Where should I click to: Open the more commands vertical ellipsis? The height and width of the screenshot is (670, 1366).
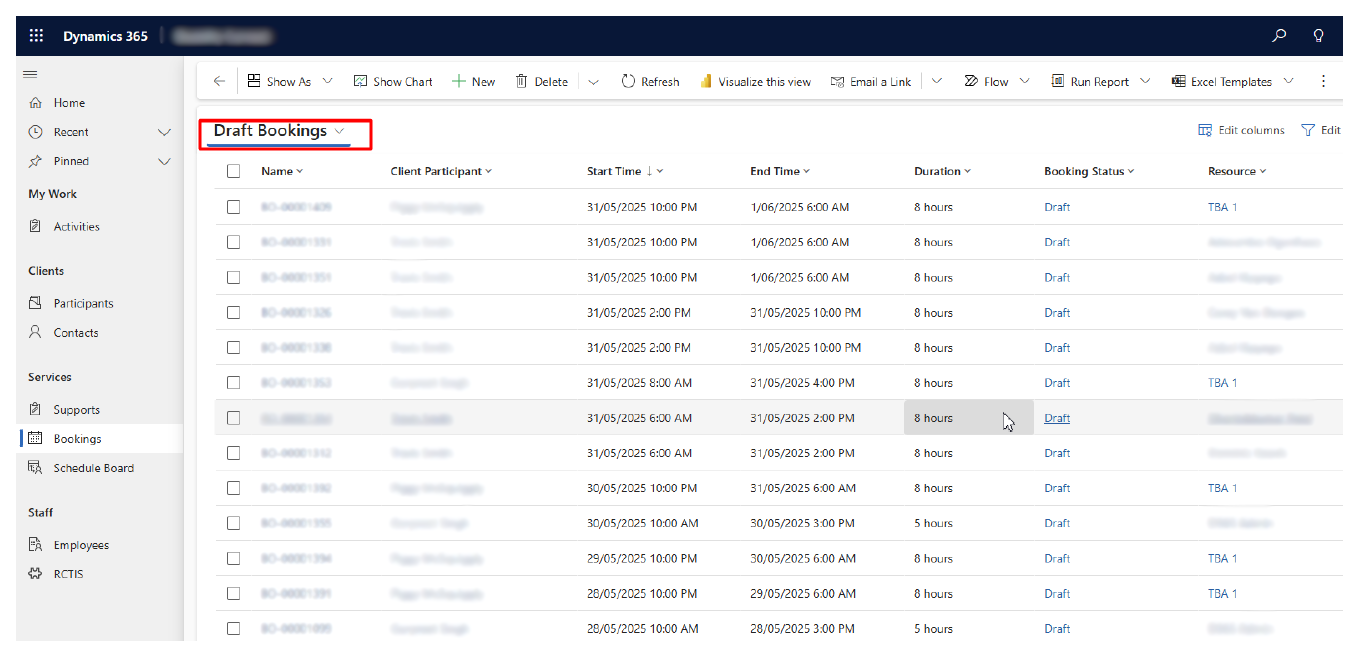pyautogui.click(x=1323, y=82)
